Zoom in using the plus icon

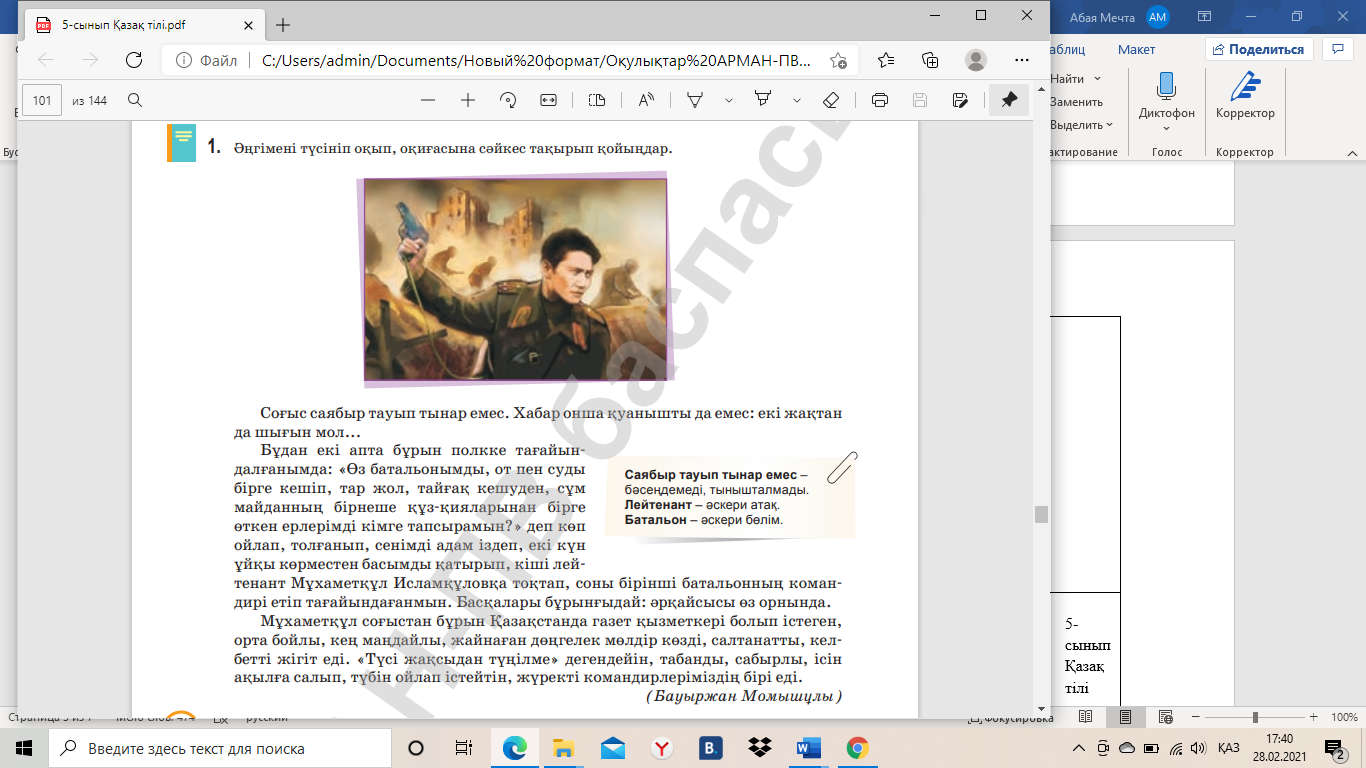pos(468,100)
